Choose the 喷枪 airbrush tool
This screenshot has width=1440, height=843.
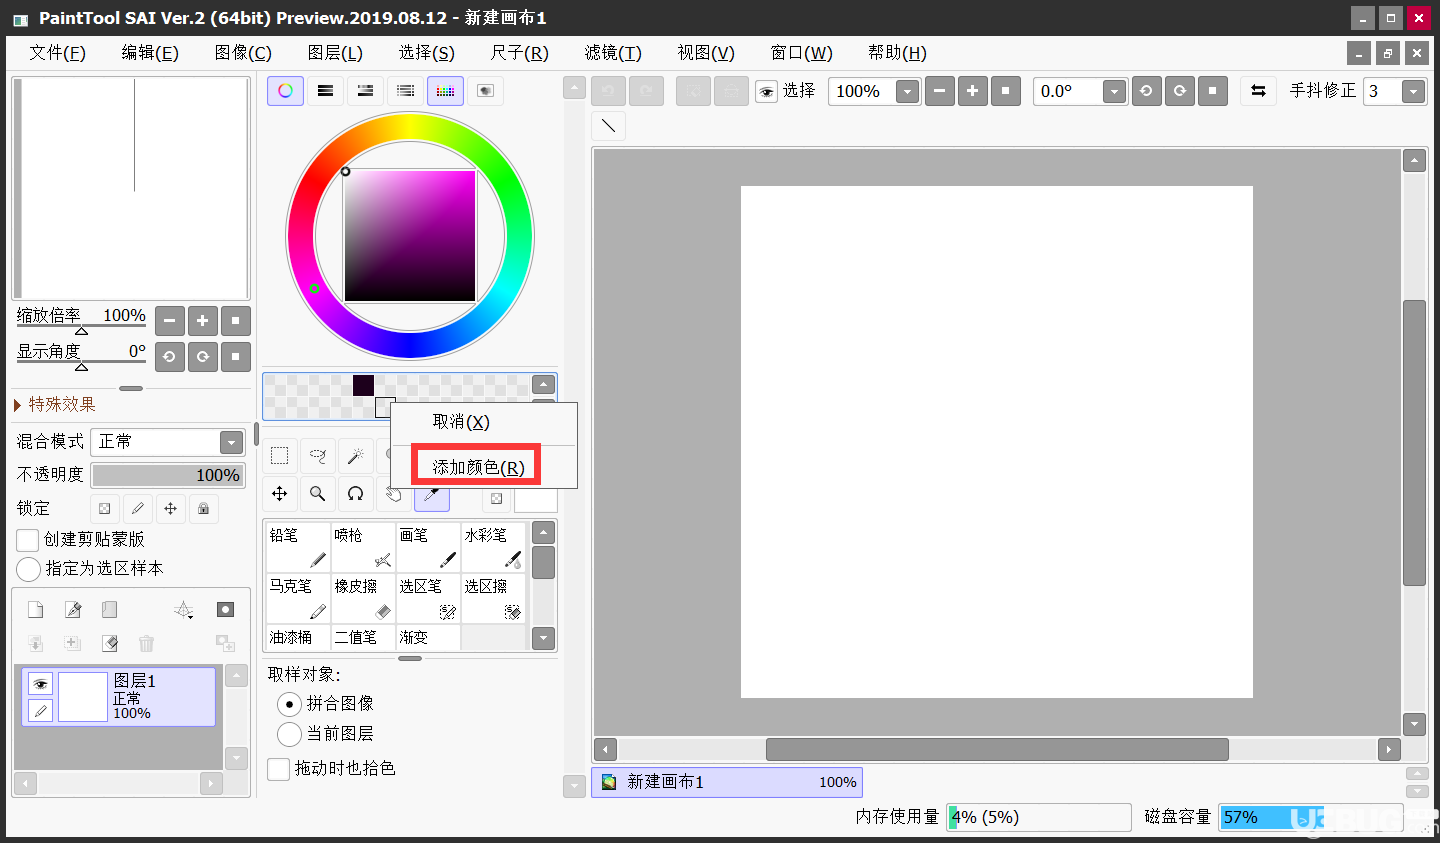tap(363, 547)
